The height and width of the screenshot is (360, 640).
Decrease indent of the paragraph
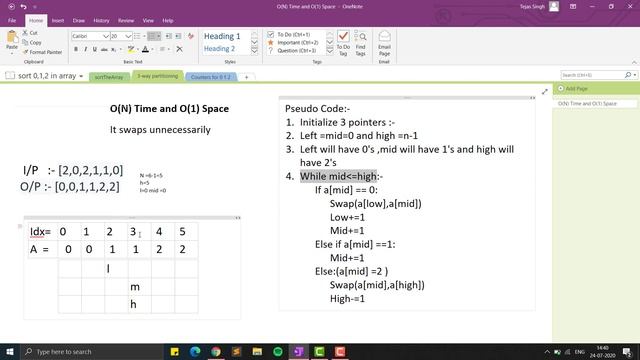[x=169, y=36]
